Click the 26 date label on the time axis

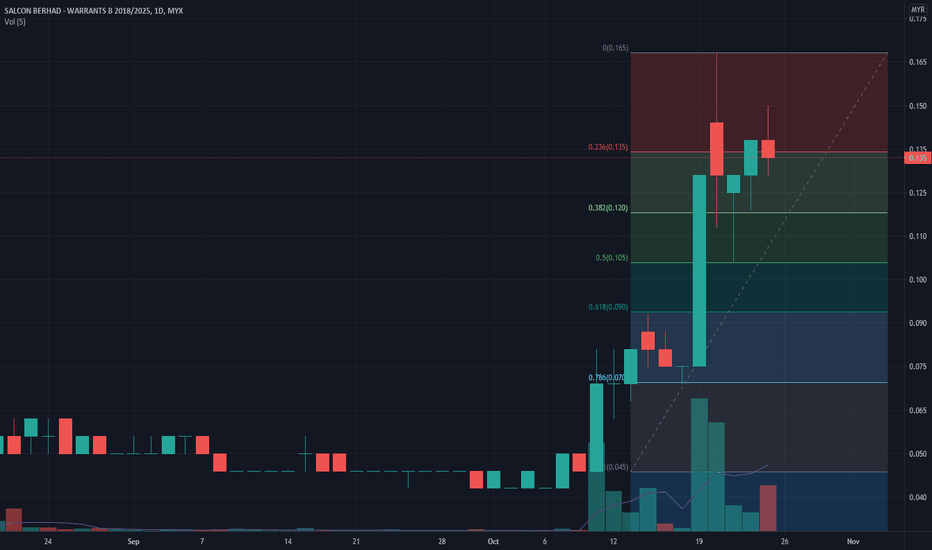(x=785, y=542)
